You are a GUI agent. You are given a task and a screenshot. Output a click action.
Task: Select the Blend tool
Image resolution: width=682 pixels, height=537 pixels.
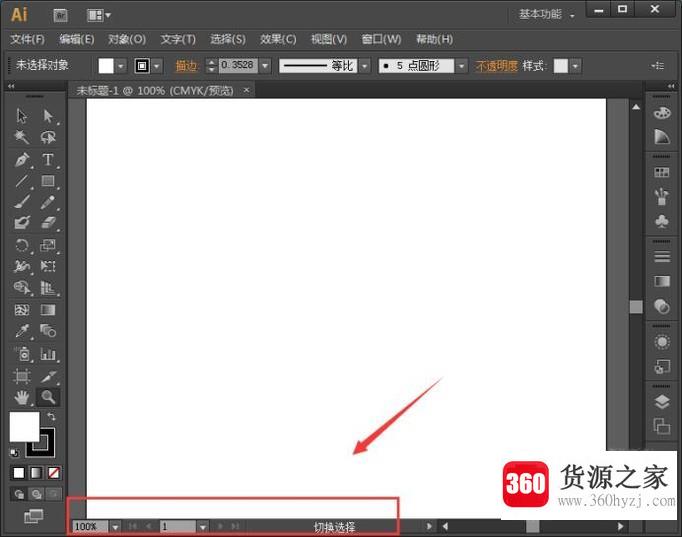pyautogui.click(x=48, y=331)
